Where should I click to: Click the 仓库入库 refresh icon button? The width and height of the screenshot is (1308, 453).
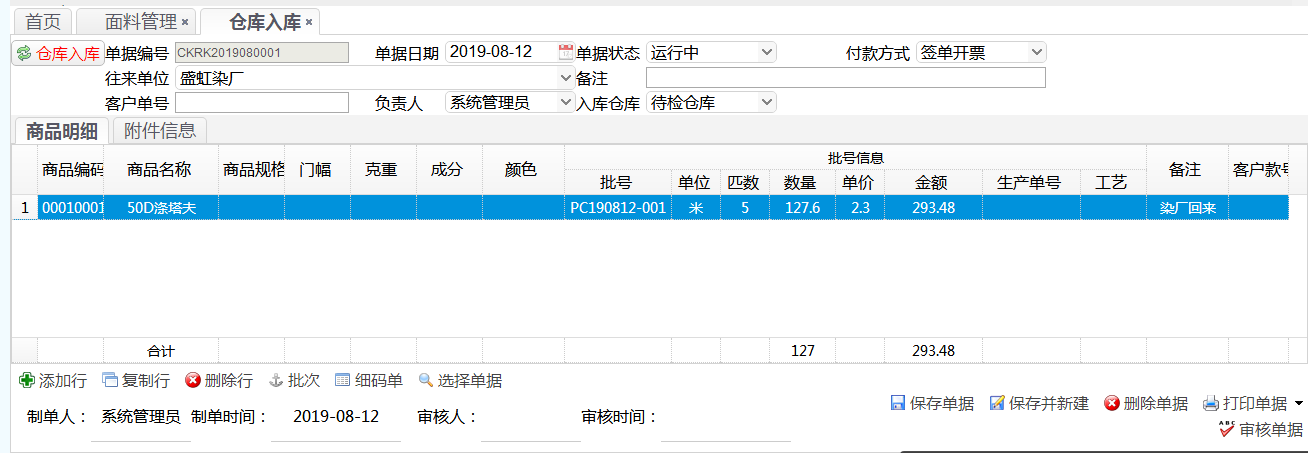pyautogui.click(x=58, y=53)
